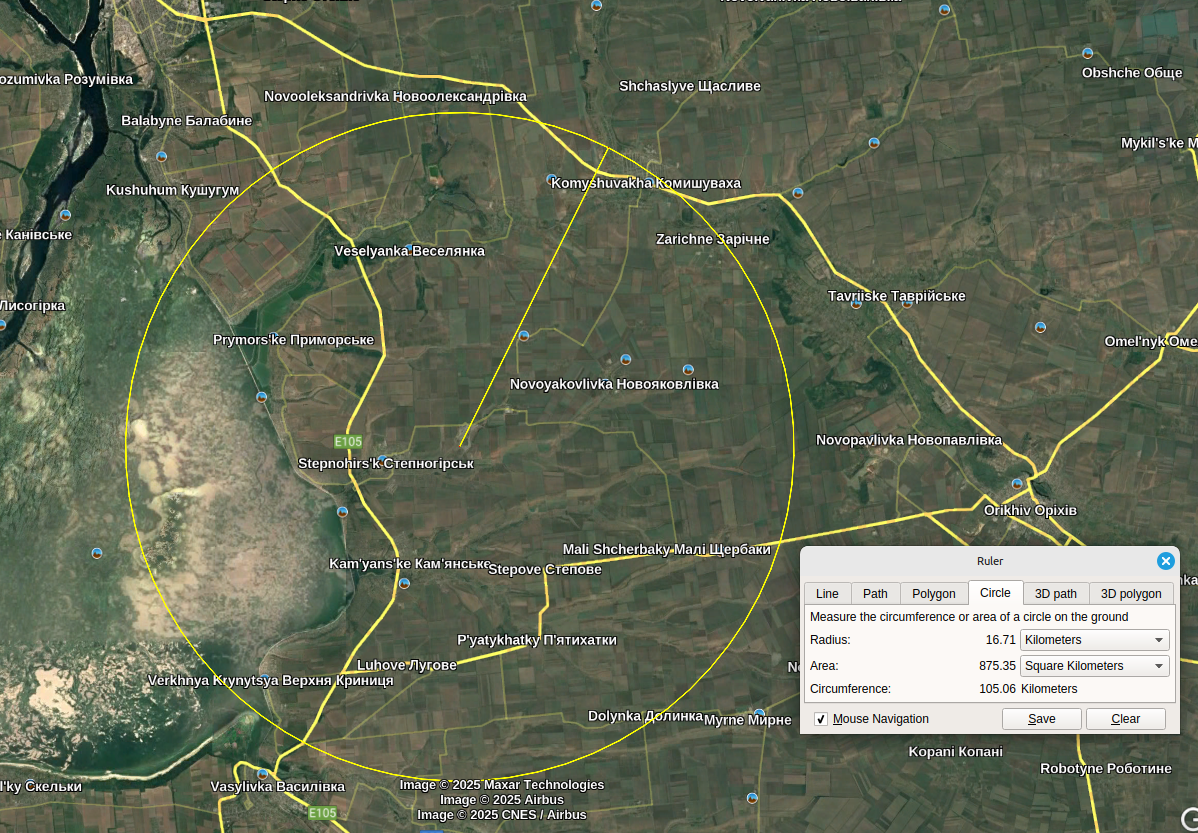Switch to the 3D path tab
This screenshot has height=833, width=1198.
1056,594
